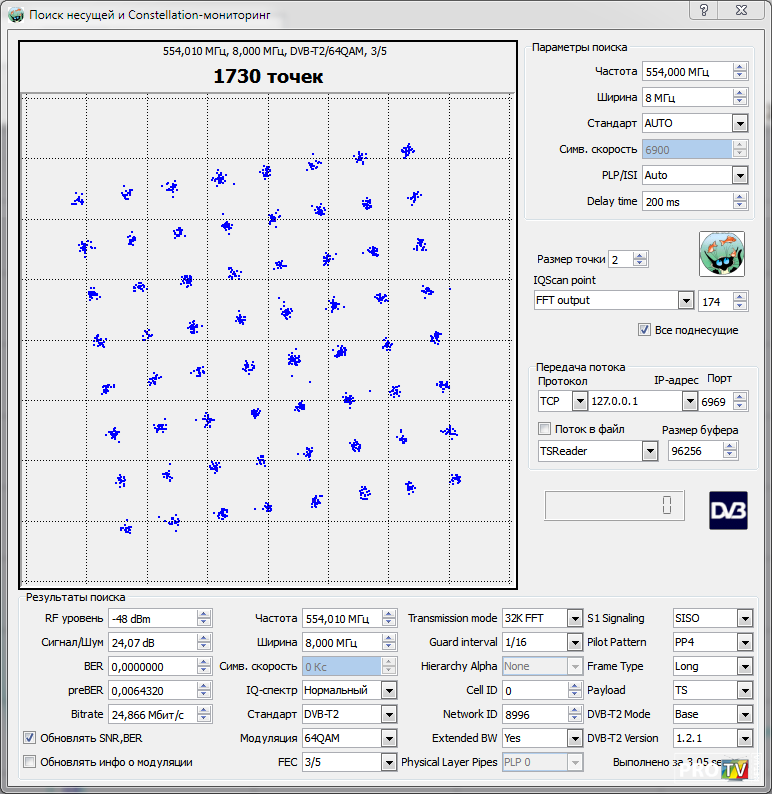This screenshot has width=772, height=794.
Task: Open the Стандарт AUTO dropdown
Action: (740, 124)
